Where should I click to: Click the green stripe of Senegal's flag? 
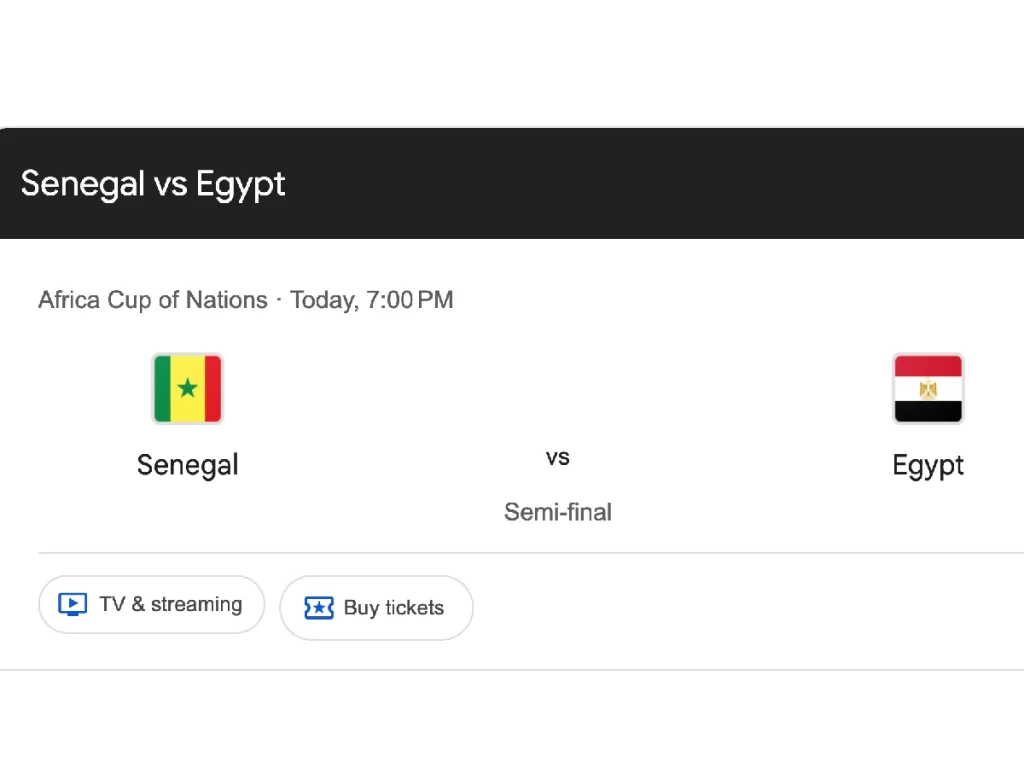point(163,388)
